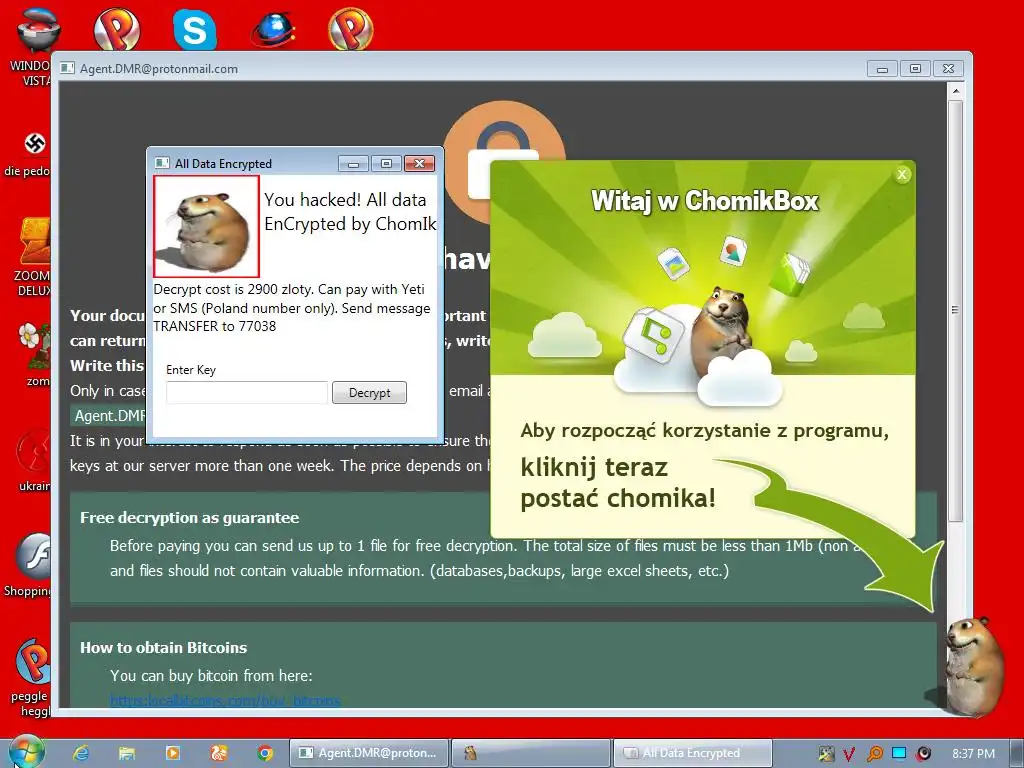Open the Zoom Deluxe desktop icon

pos(33,257)
